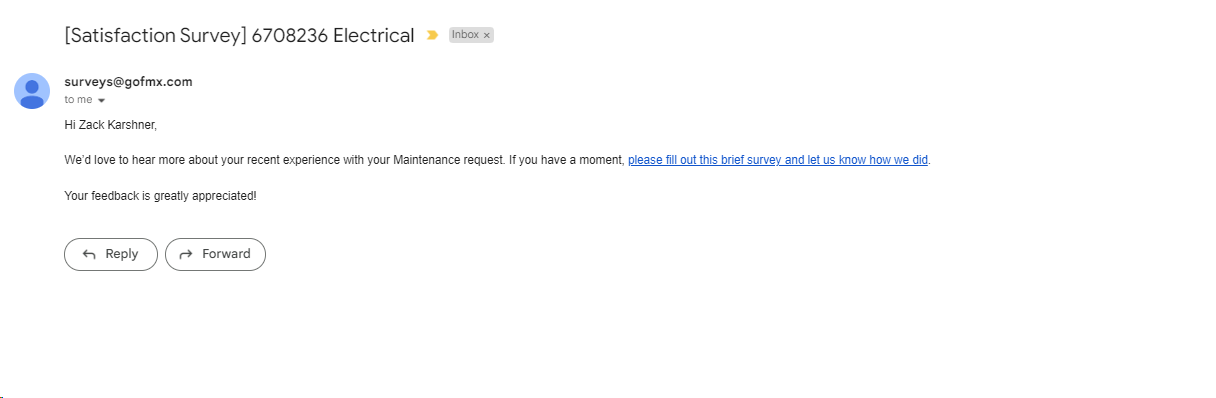Click "Your feedback is greatly appreciated!" line

[x=160, y=196]
